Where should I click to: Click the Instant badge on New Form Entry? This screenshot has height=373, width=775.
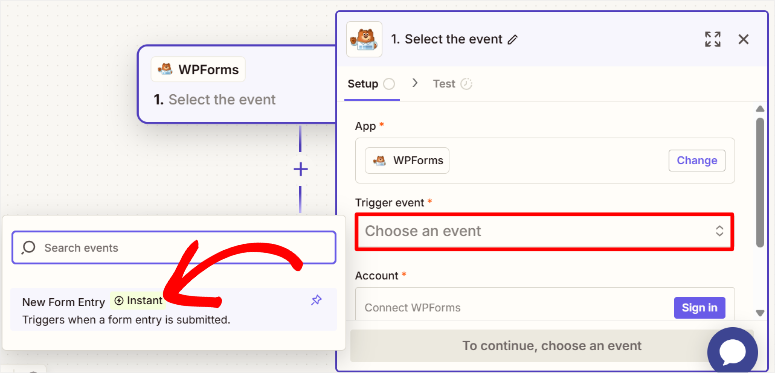pos(138,300)
